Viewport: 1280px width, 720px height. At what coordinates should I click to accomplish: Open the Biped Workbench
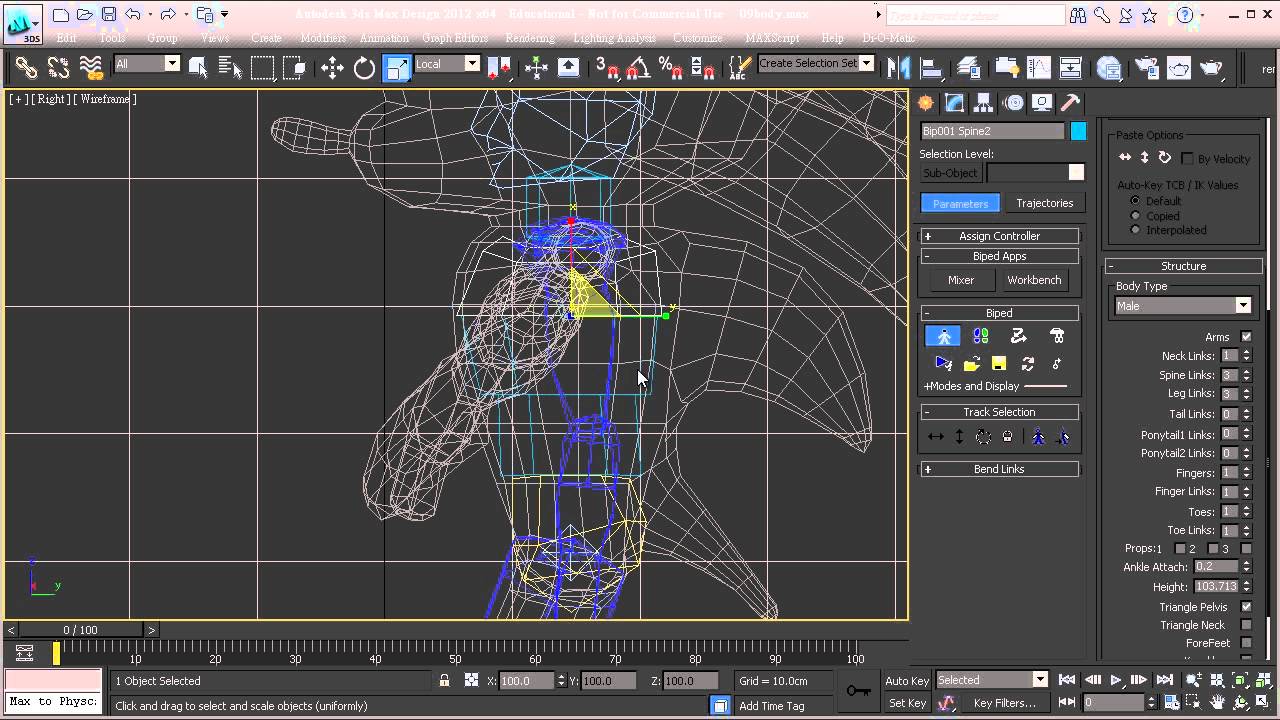(x=1034, y=280)
